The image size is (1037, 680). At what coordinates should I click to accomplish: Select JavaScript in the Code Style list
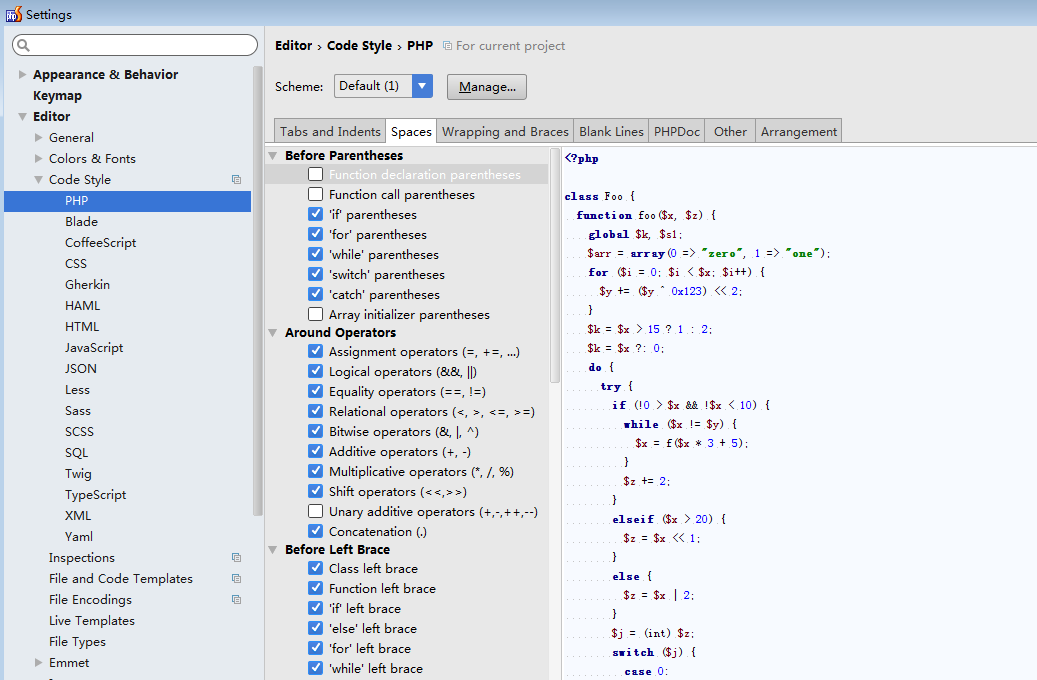tap(94, 348)
